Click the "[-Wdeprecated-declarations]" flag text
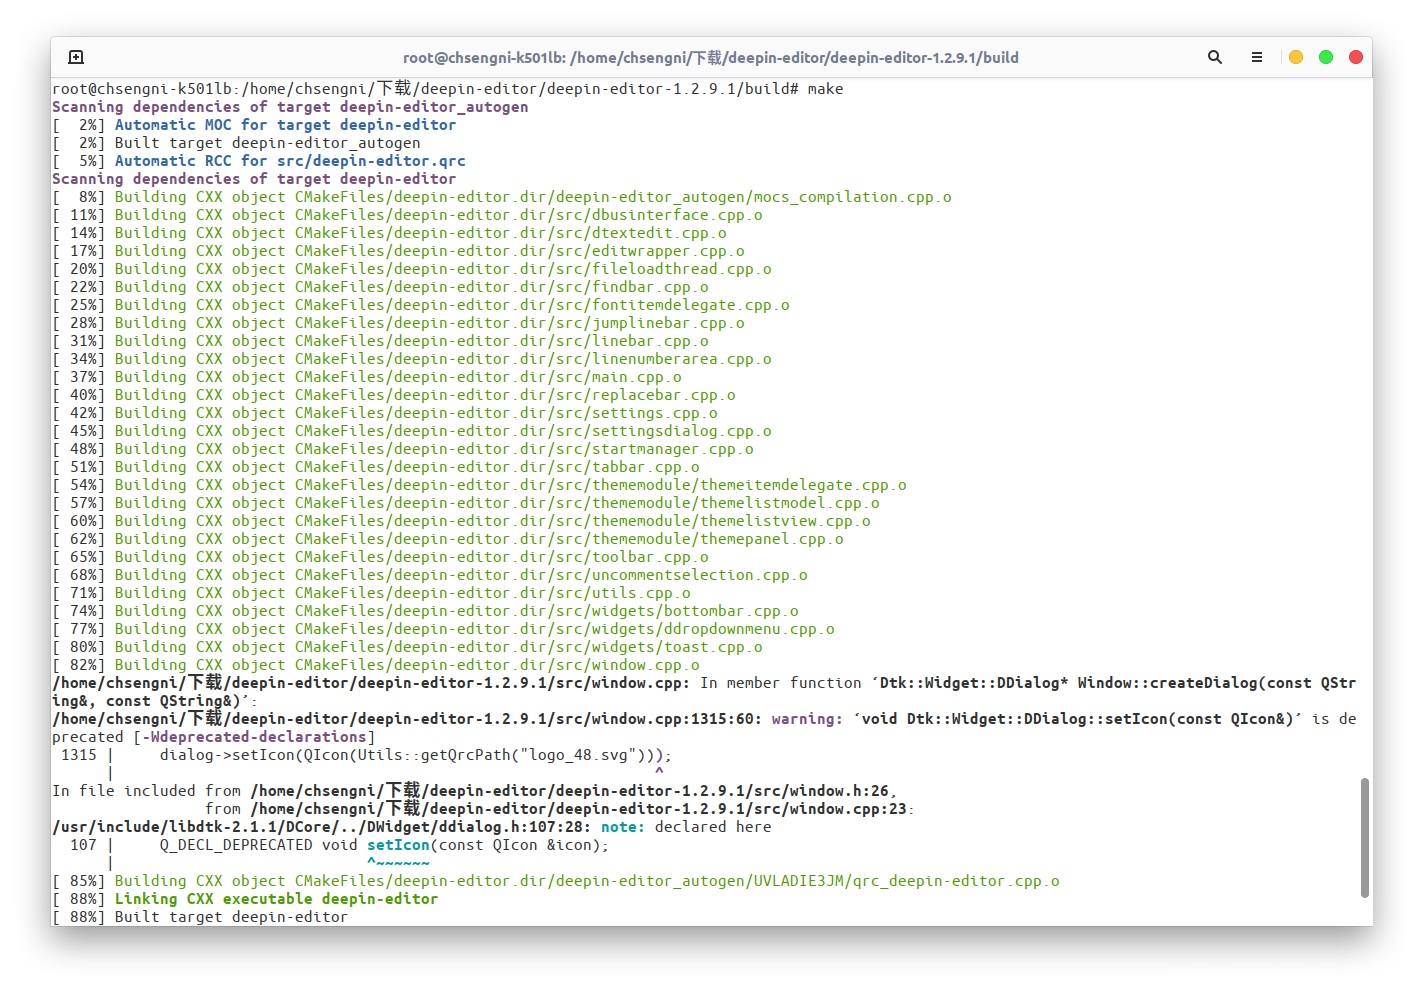Viewport: 1423px width, 991px height. pos(254,737)
